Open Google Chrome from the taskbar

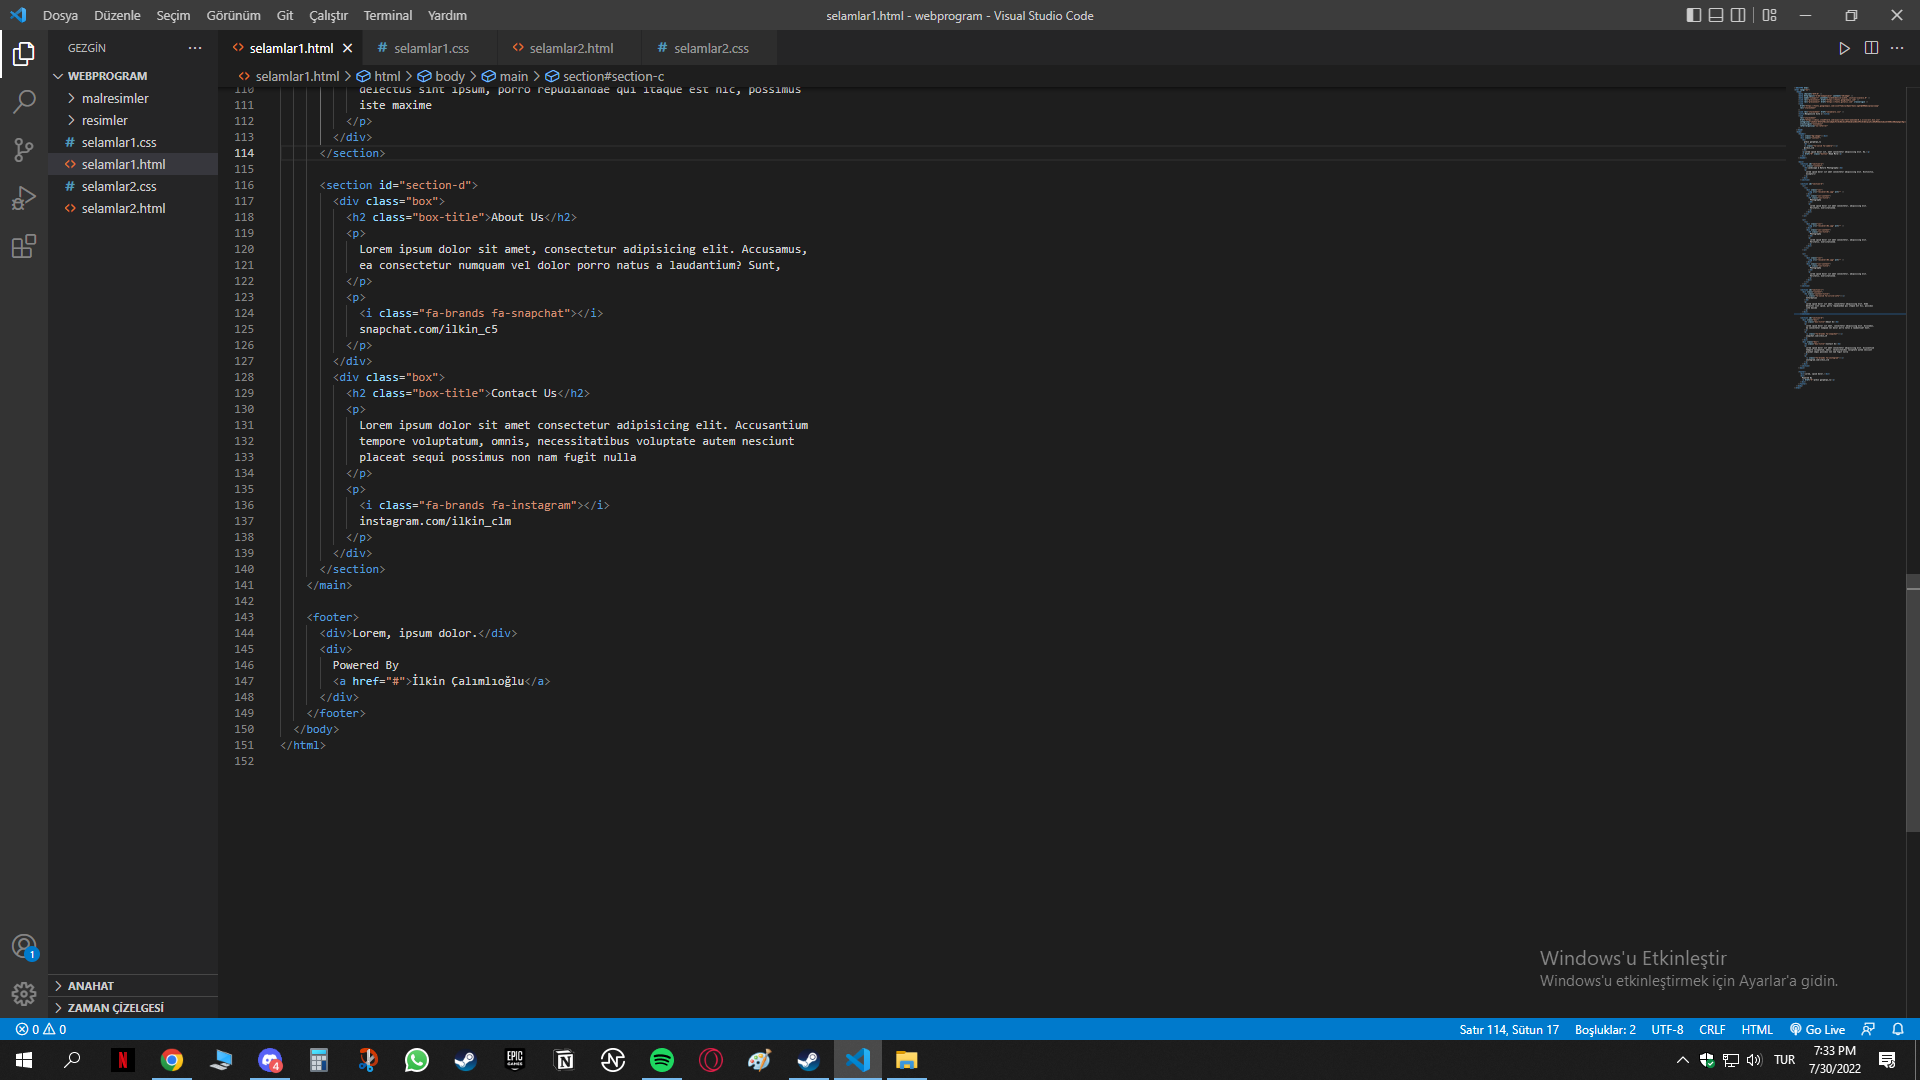172,1060
